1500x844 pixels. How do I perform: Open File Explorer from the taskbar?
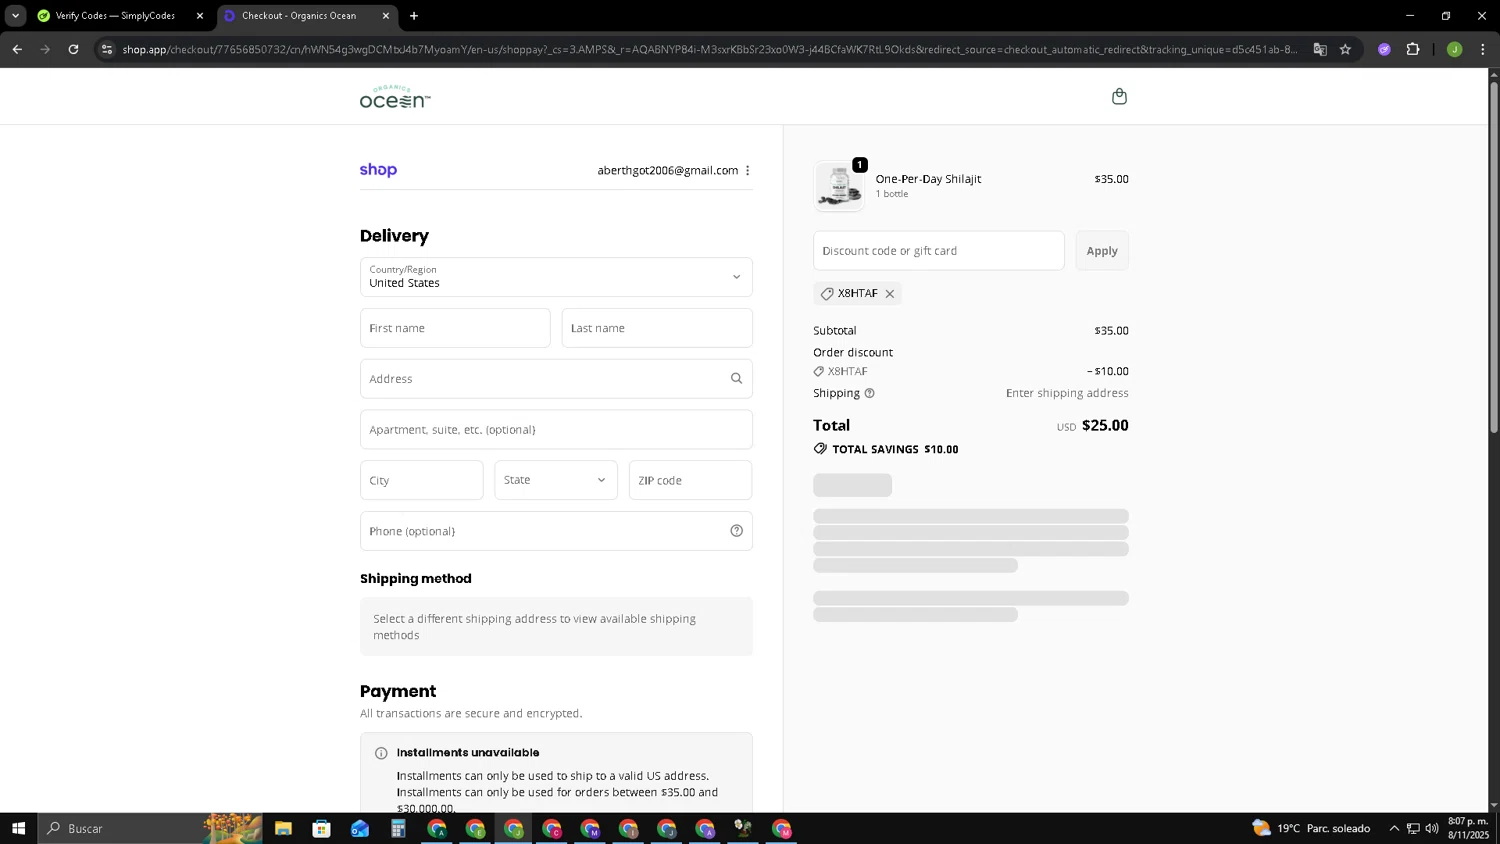(283, 829)
